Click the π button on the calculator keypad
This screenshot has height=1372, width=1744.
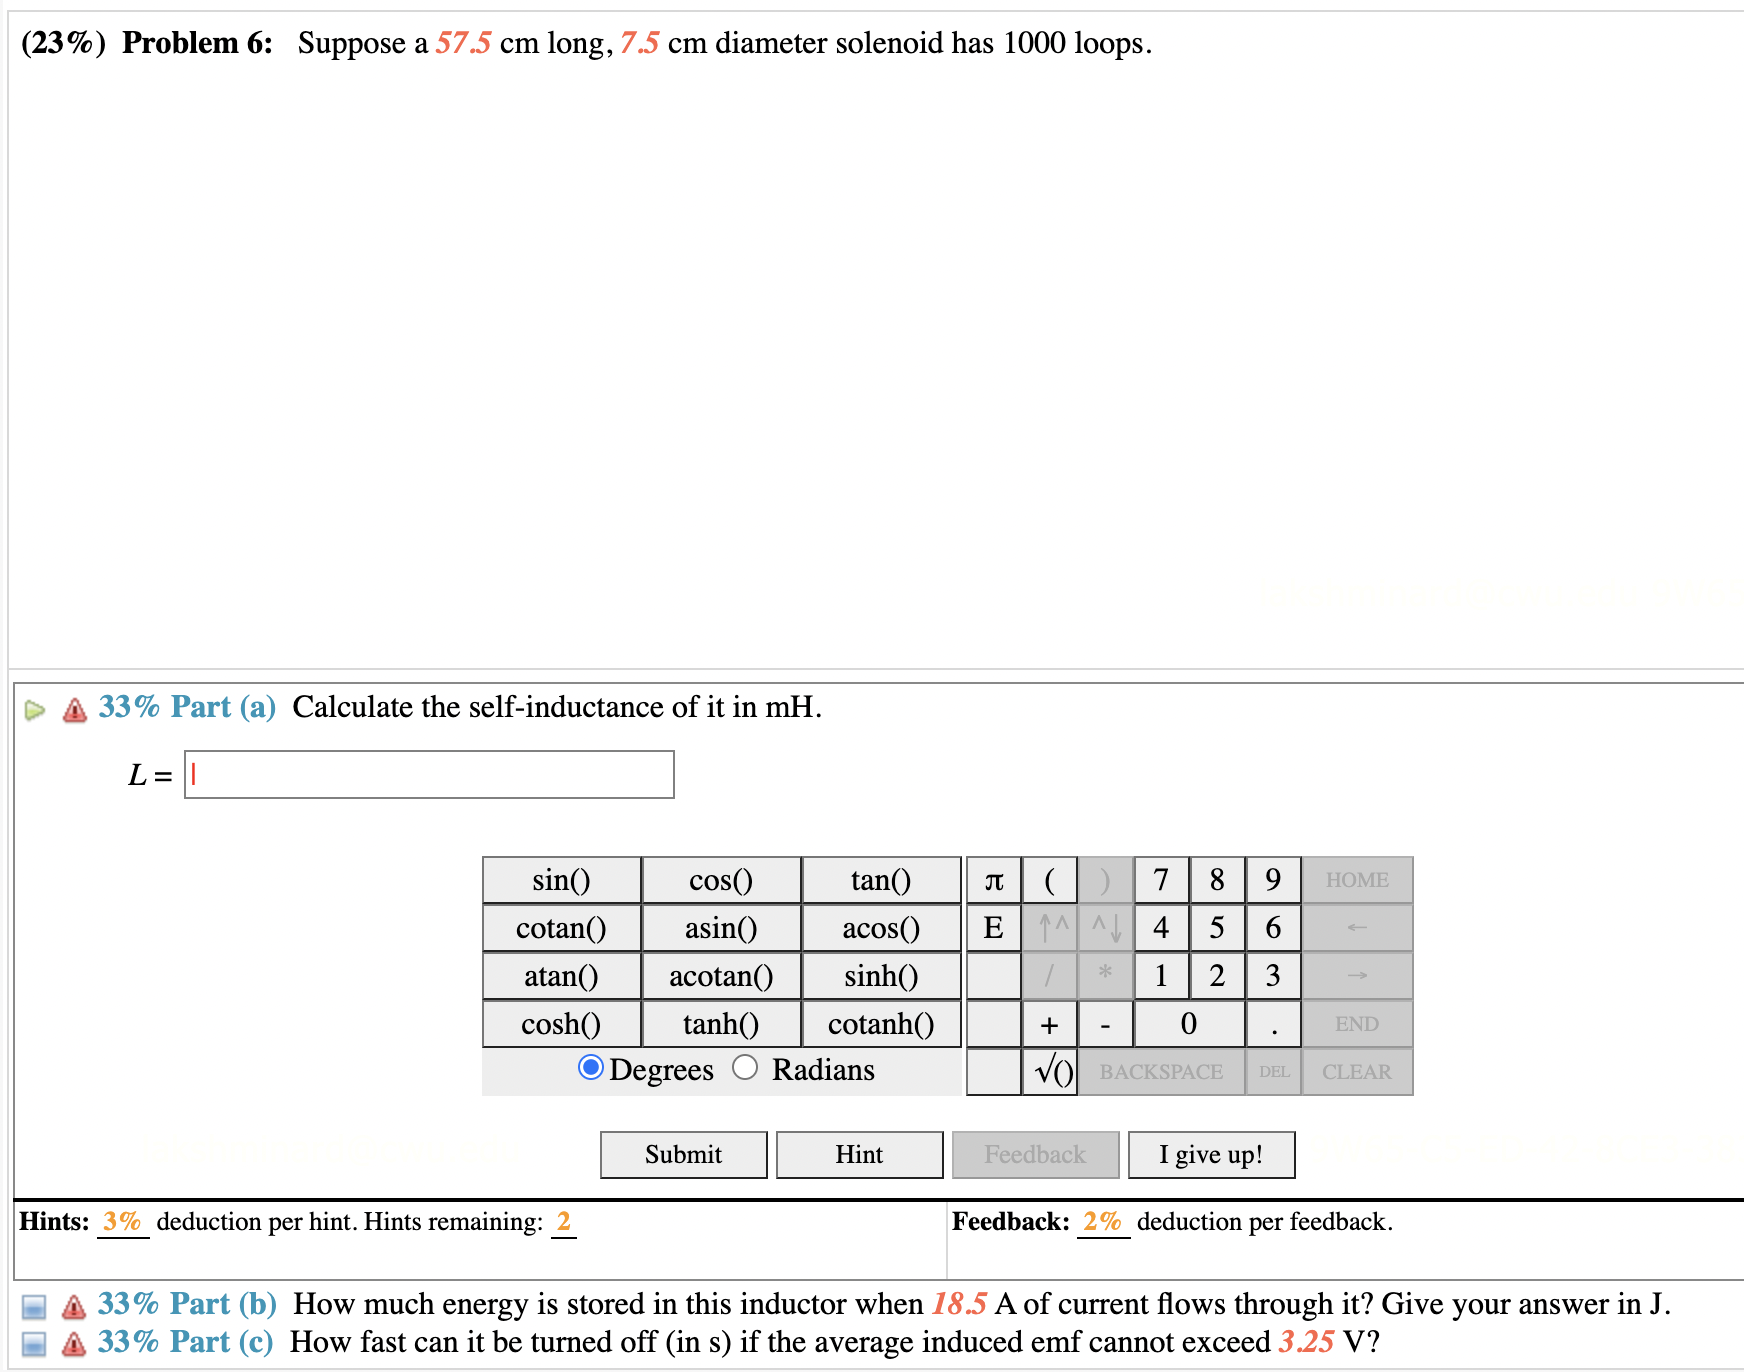tap(993, 880)
